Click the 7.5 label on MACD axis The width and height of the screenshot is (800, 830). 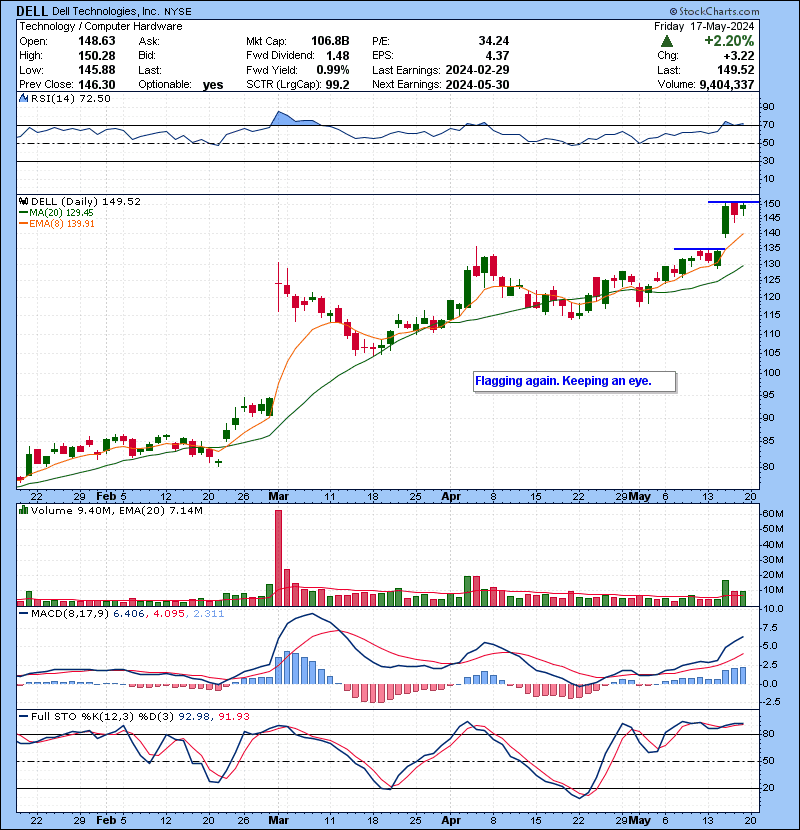pos(770,628)
